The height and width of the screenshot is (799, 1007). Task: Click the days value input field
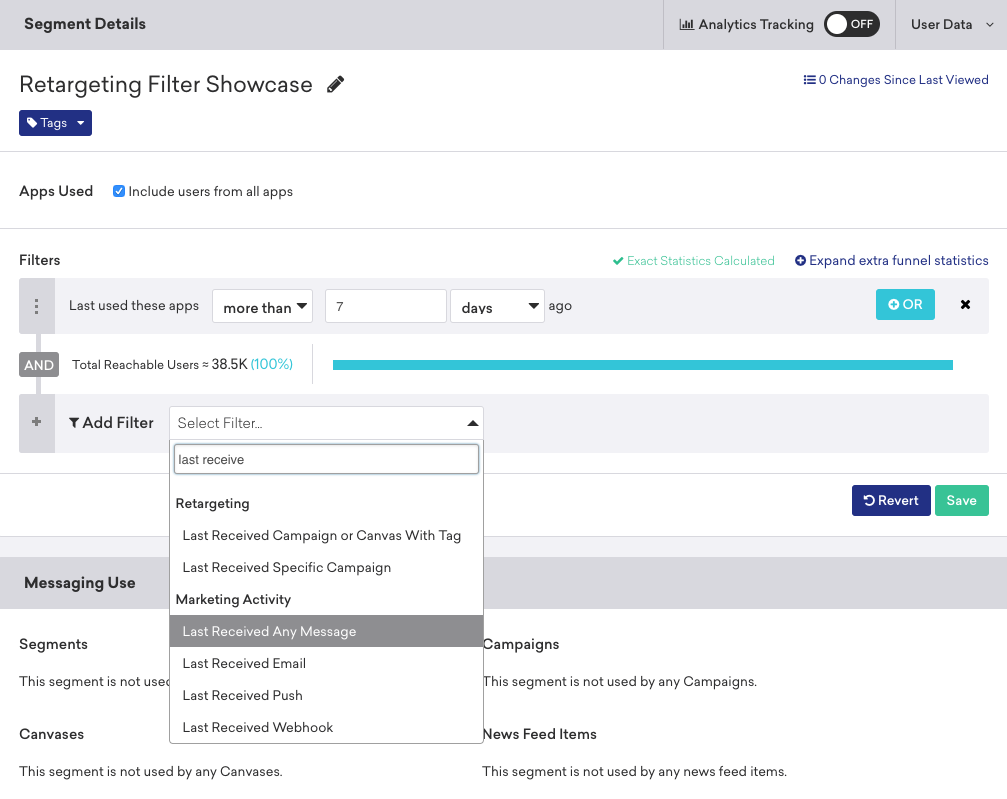coord(385,306)
